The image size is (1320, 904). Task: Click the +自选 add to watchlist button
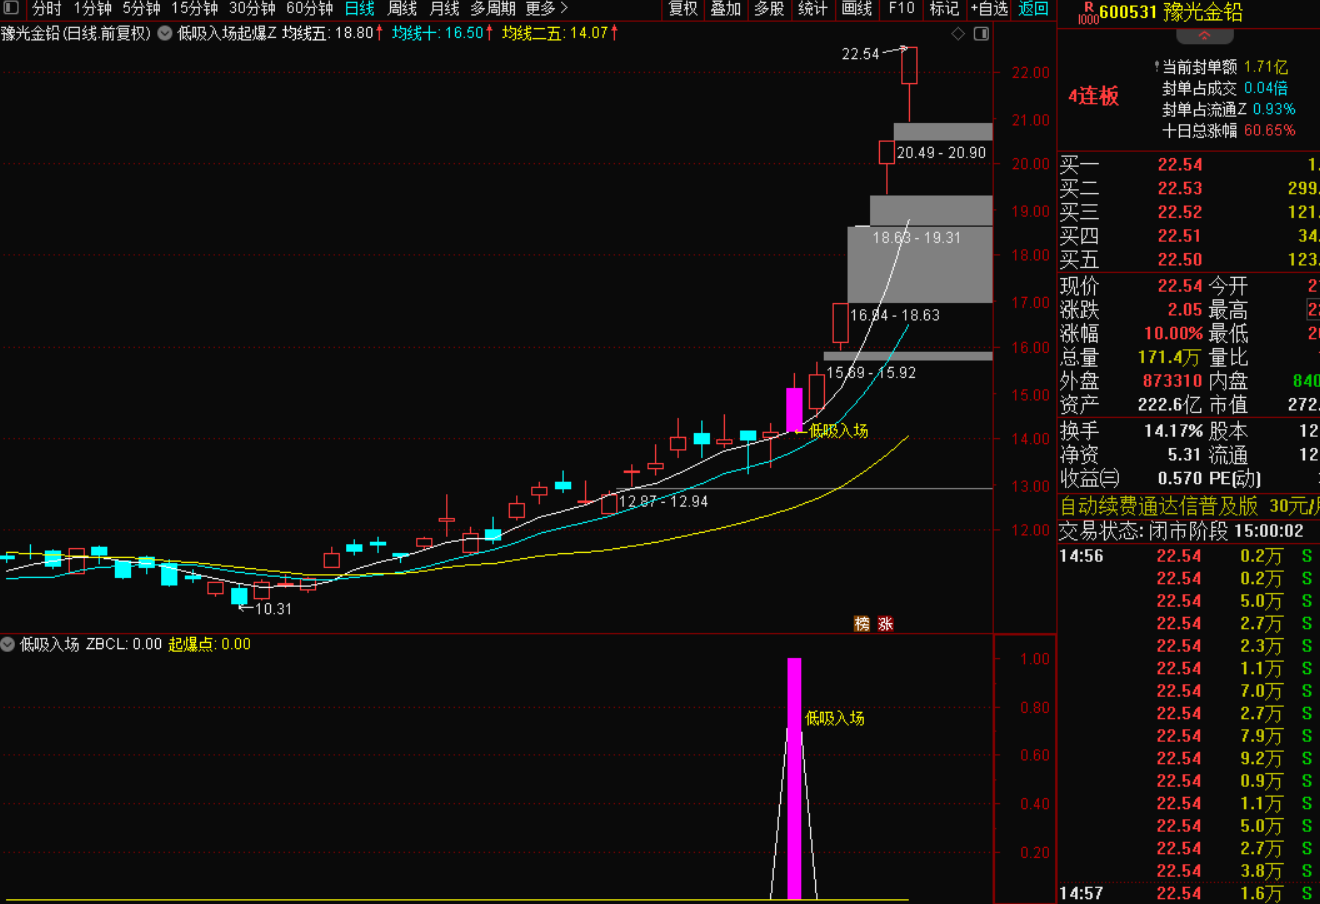pos(989,9)
